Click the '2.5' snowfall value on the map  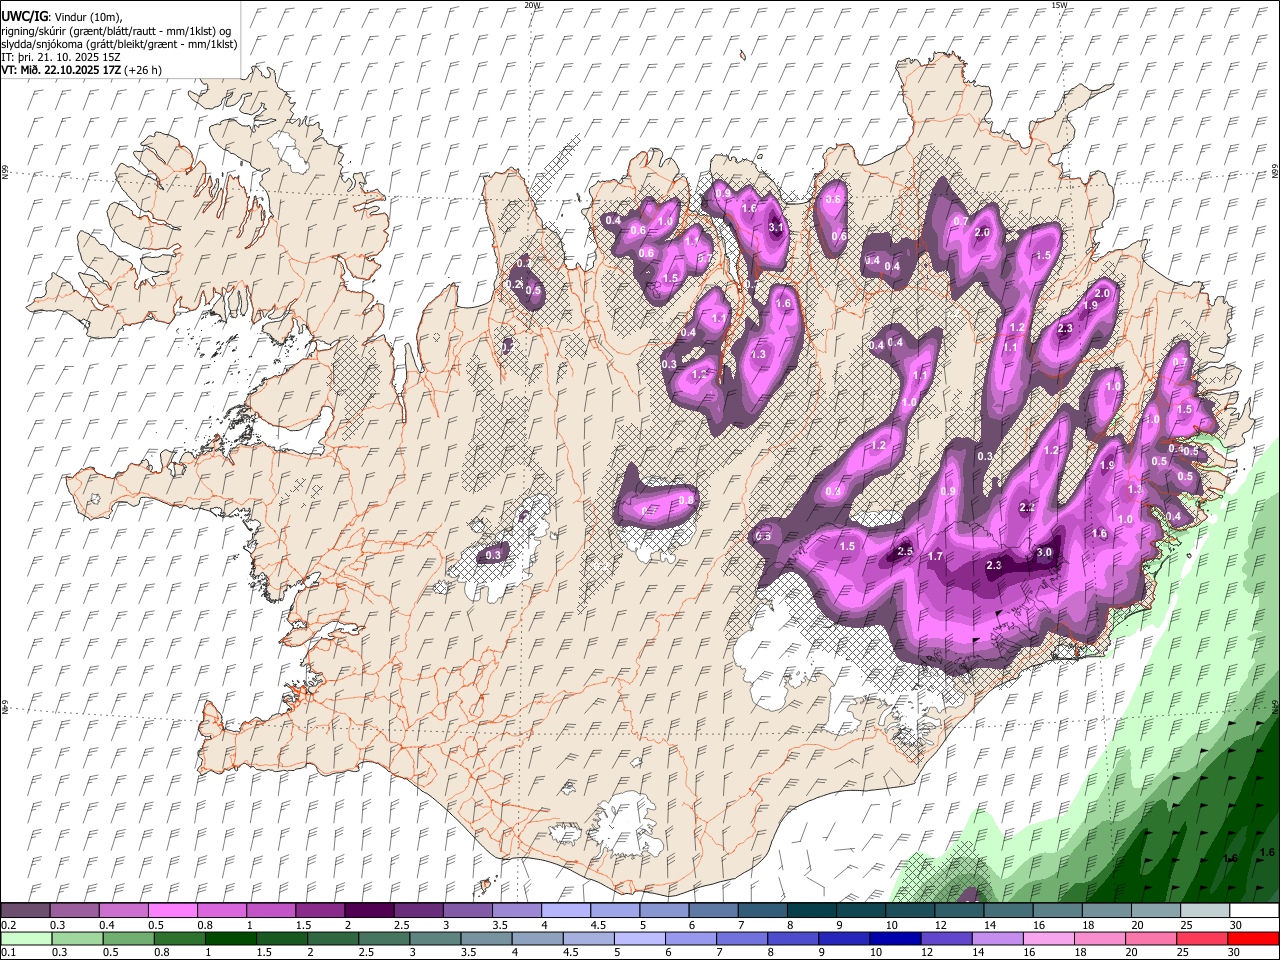[906, 552]
